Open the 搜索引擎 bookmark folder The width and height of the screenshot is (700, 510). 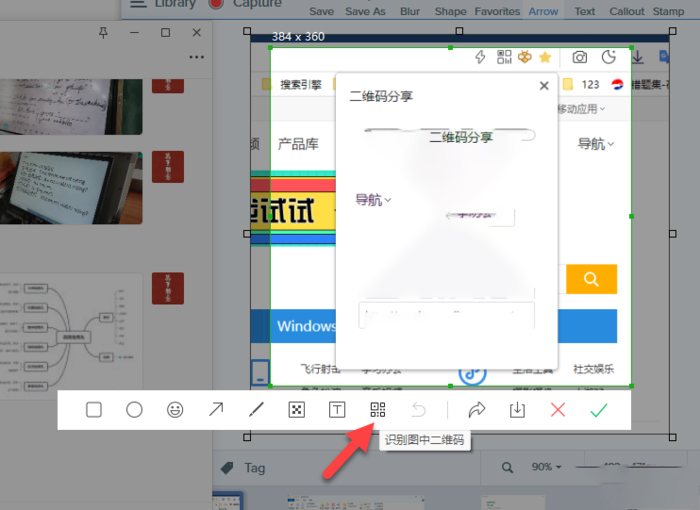[292, 84]
